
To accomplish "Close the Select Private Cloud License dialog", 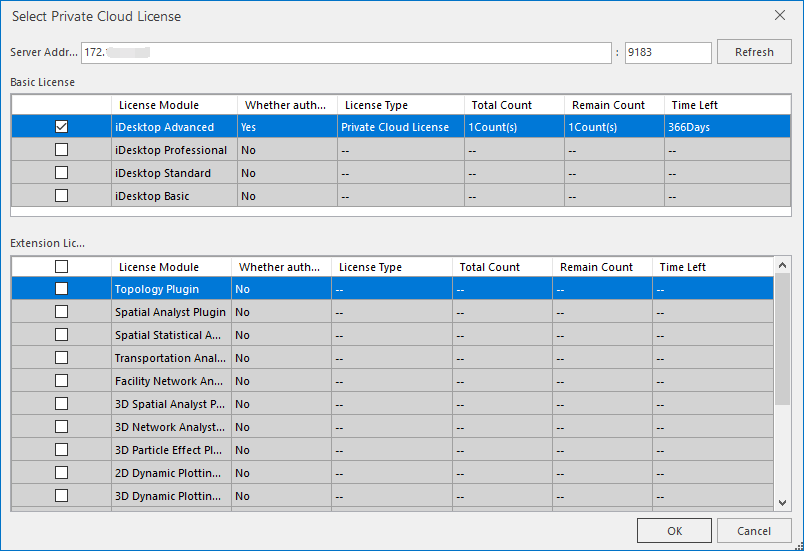I will (x=780, y=16).
